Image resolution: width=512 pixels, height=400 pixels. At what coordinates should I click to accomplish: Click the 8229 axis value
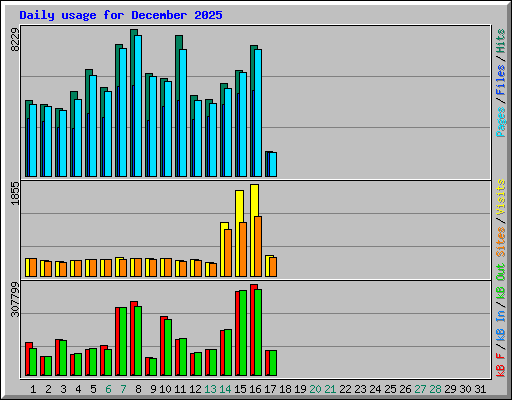[x=15, y=40]
